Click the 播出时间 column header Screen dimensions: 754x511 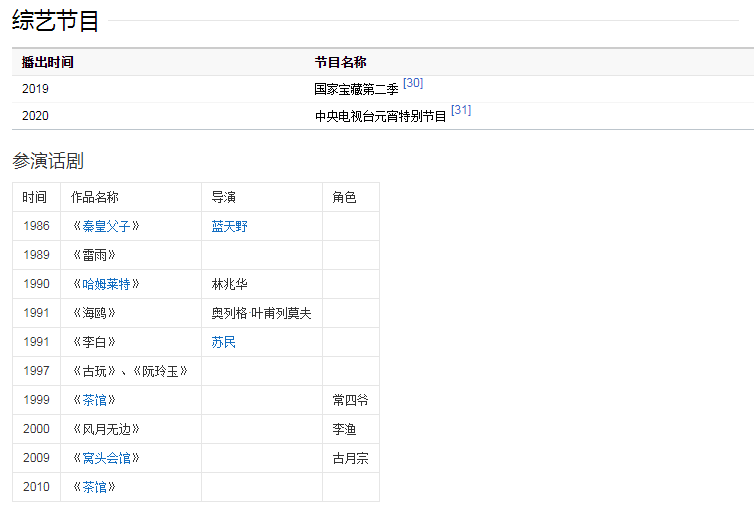click(47, 62)
